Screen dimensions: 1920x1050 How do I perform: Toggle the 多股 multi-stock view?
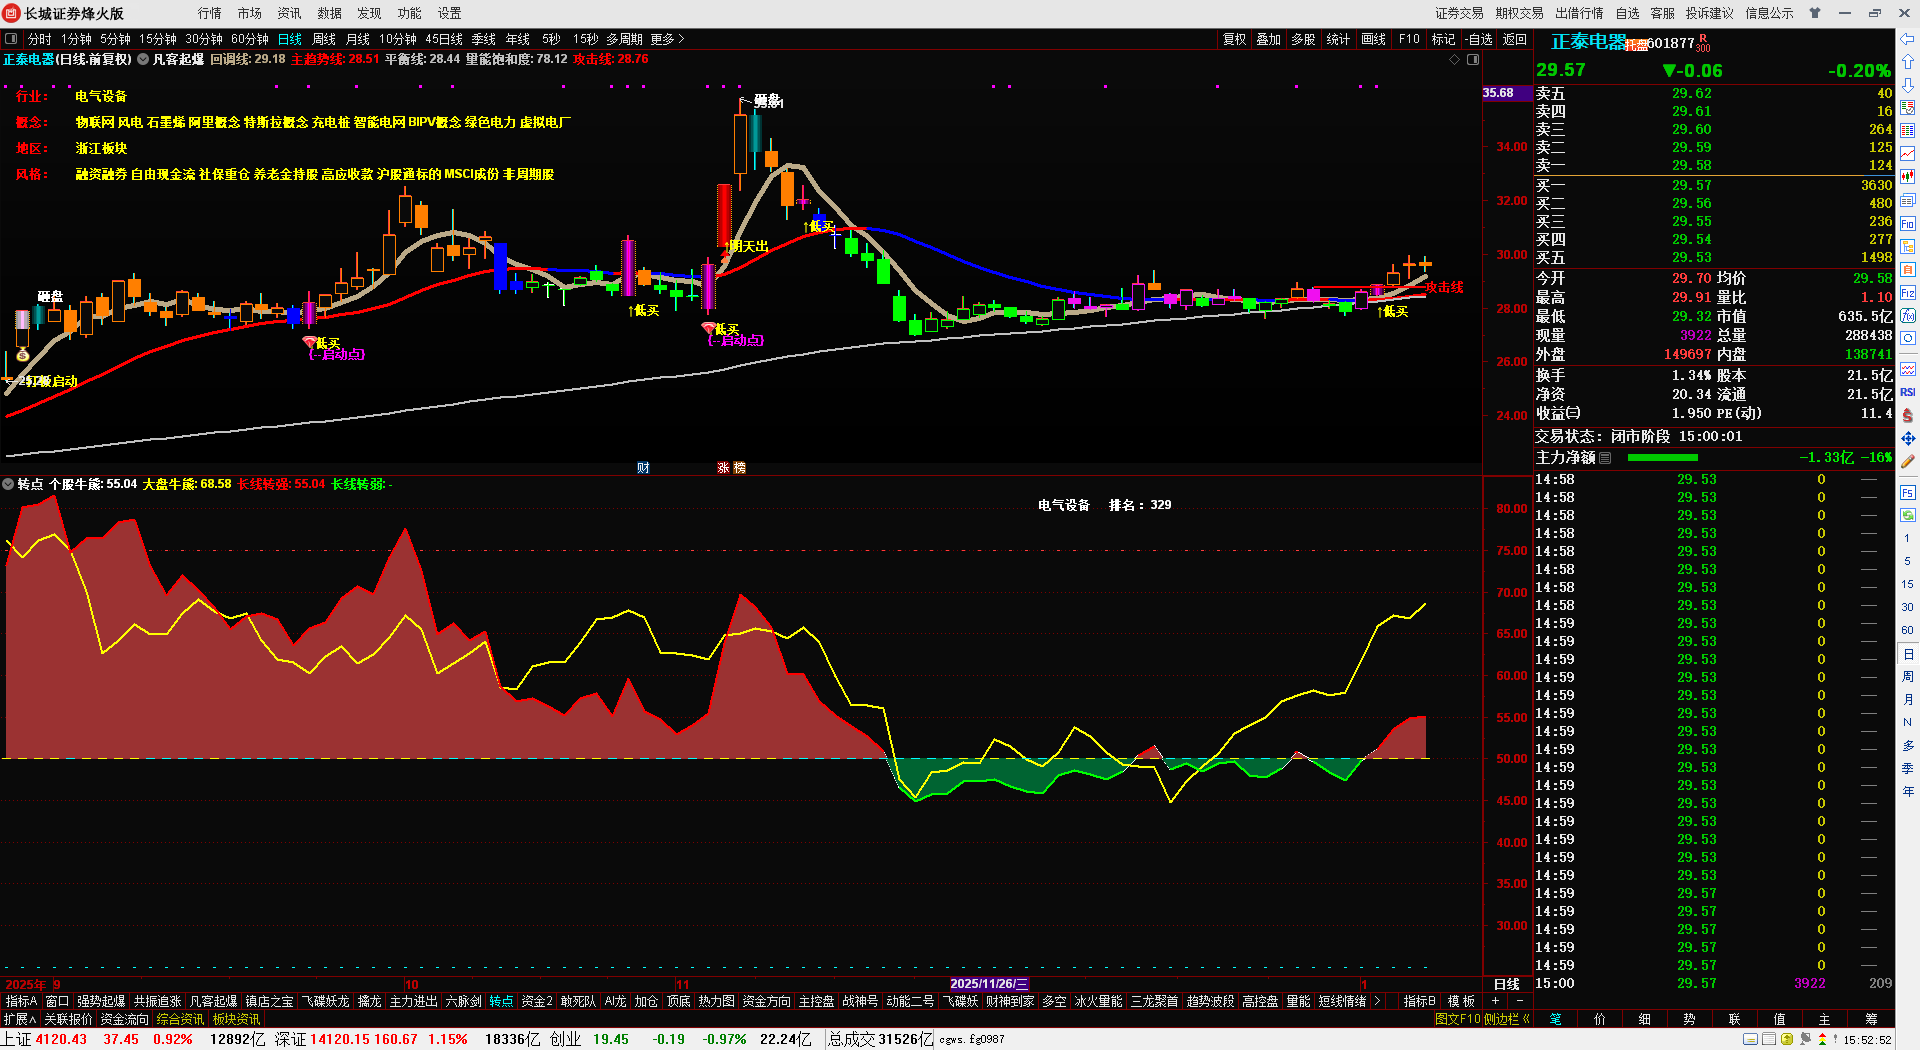tap(1303, 39)
